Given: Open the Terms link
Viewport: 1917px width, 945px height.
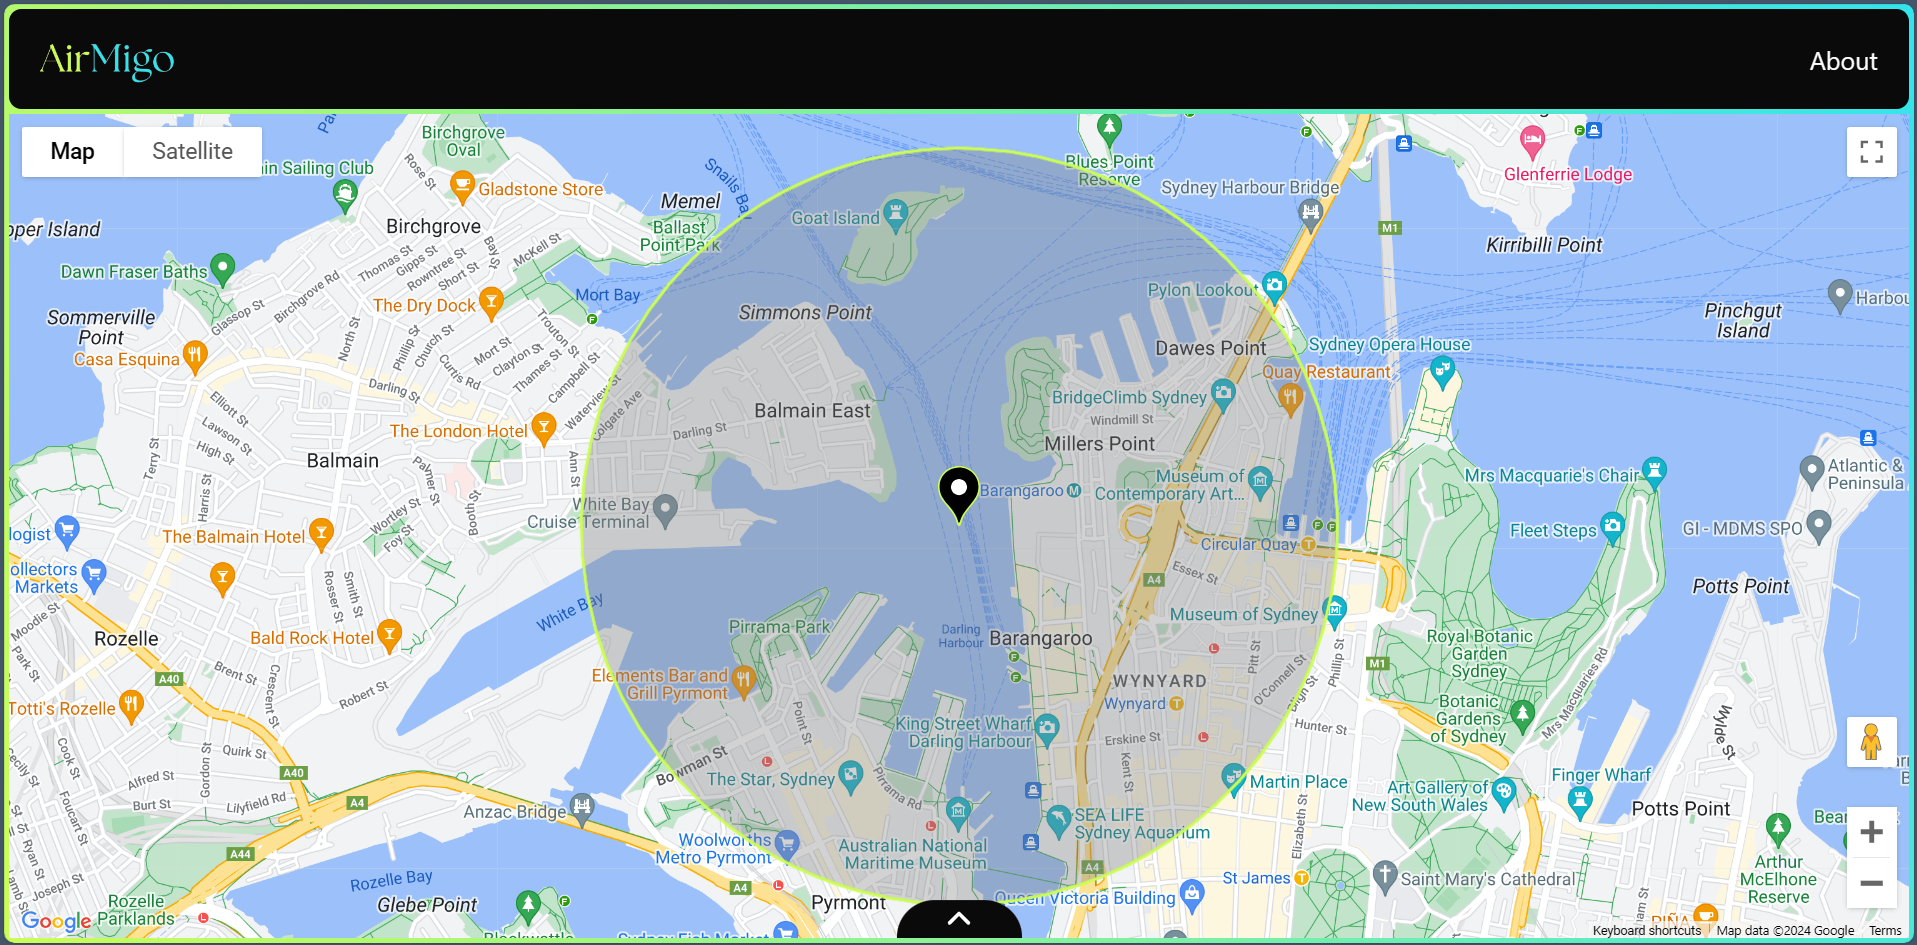Looking at the screenshot, I should 1885,931.
